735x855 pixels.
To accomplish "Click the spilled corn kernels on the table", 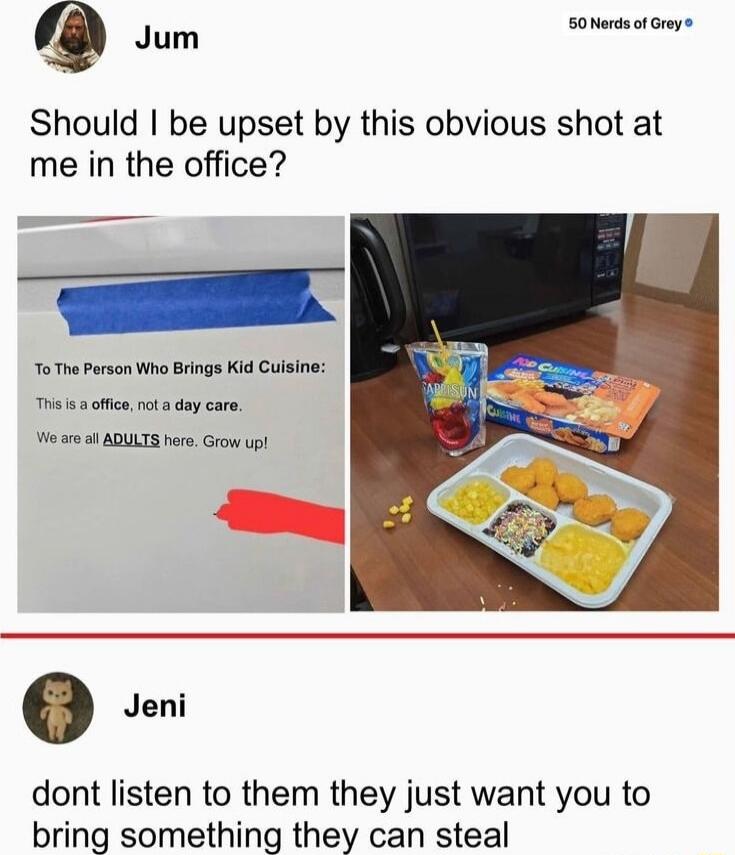I will point(400,513).
